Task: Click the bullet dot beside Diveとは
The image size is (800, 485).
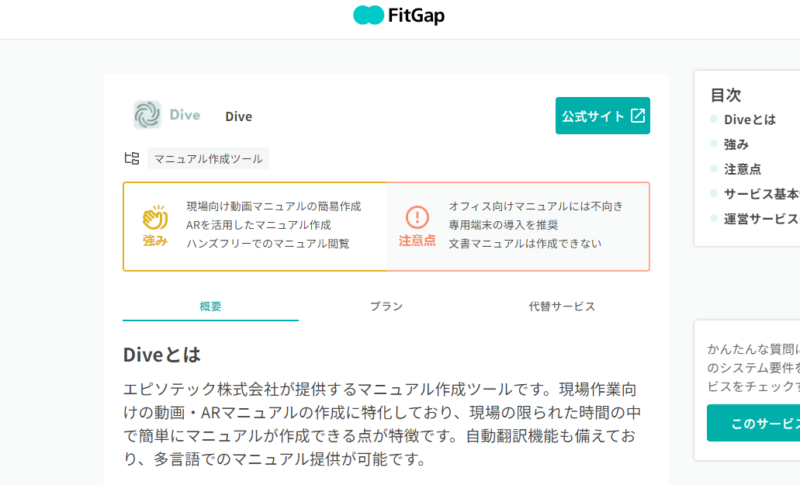Action: 714,119
